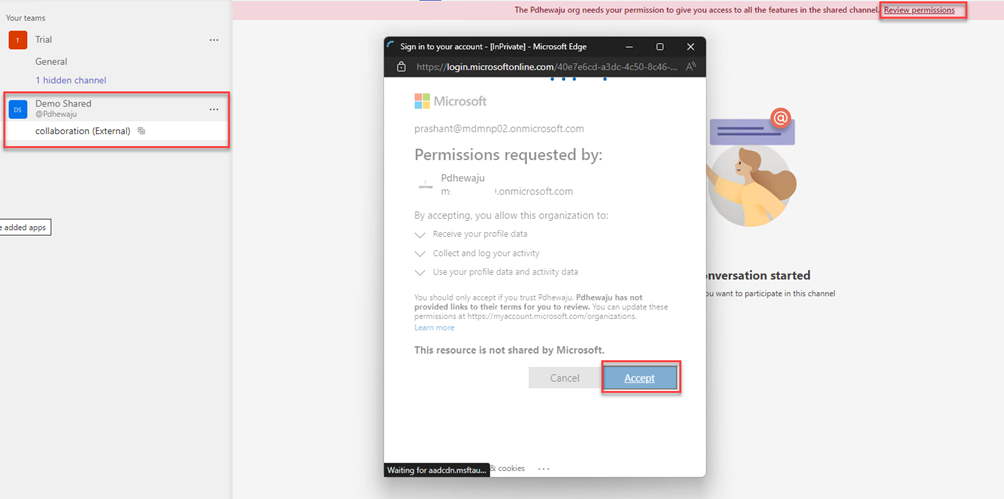The image size is (1004, 499).
Task: Click the Microsoft logo in the sign-in dialog
Action: coord(450,101)
